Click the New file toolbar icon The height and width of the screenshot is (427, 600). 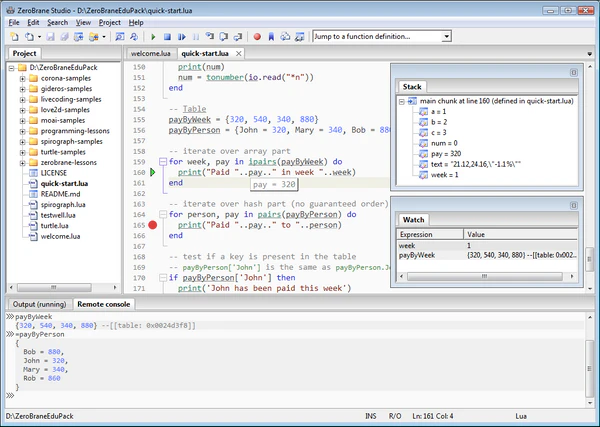pos(14,37)
